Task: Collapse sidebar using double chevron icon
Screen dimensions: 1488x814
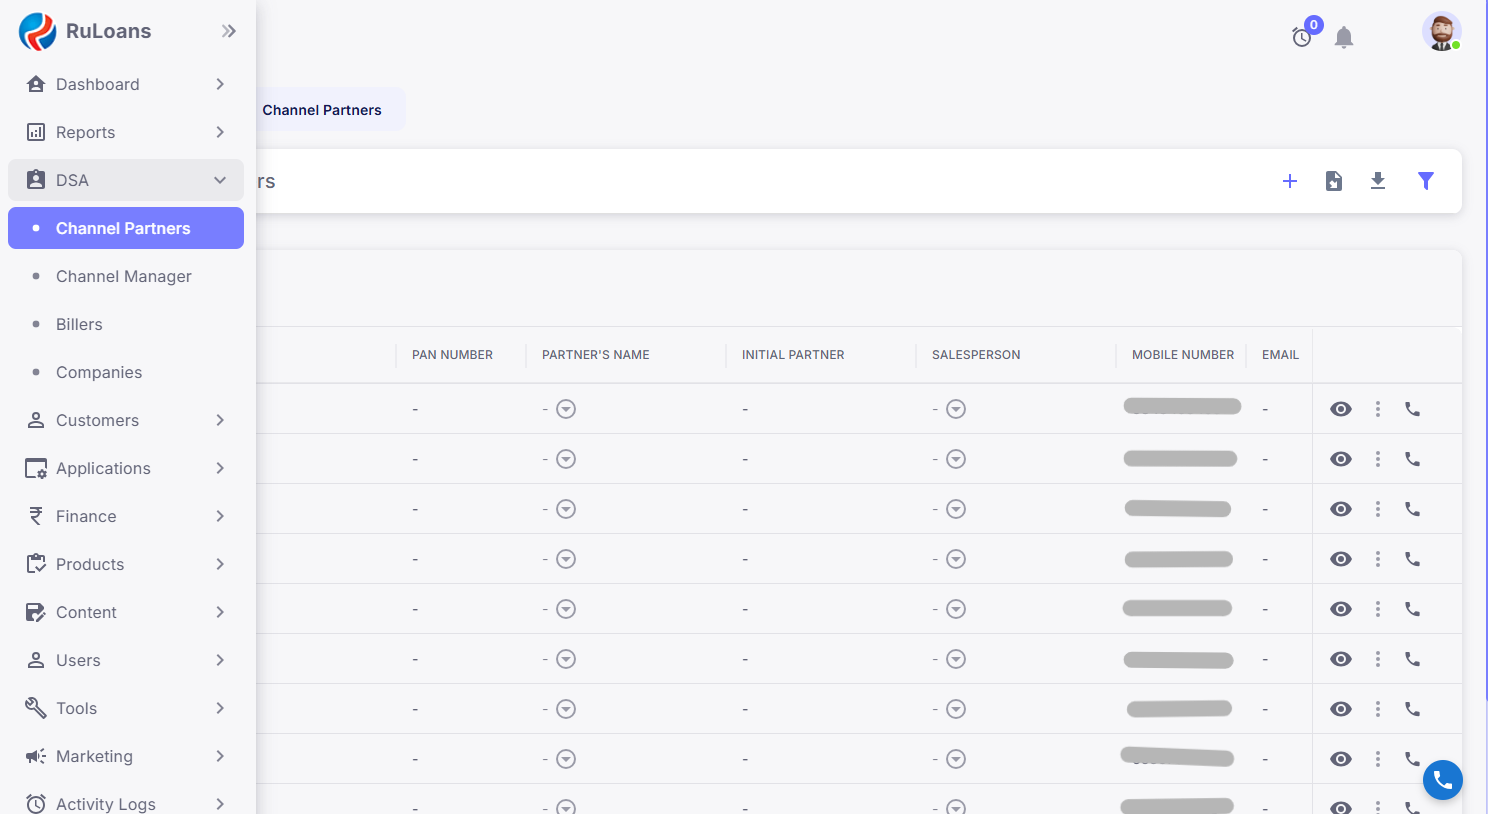Action: point(229,31)
